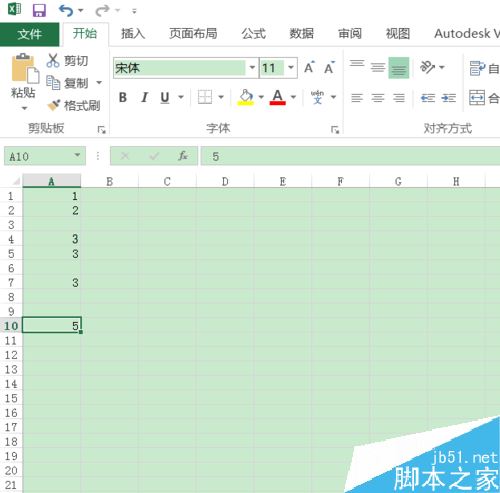Open the 文件 file tab
Viewport: 500px width, 493px height.
coord(30,34)
